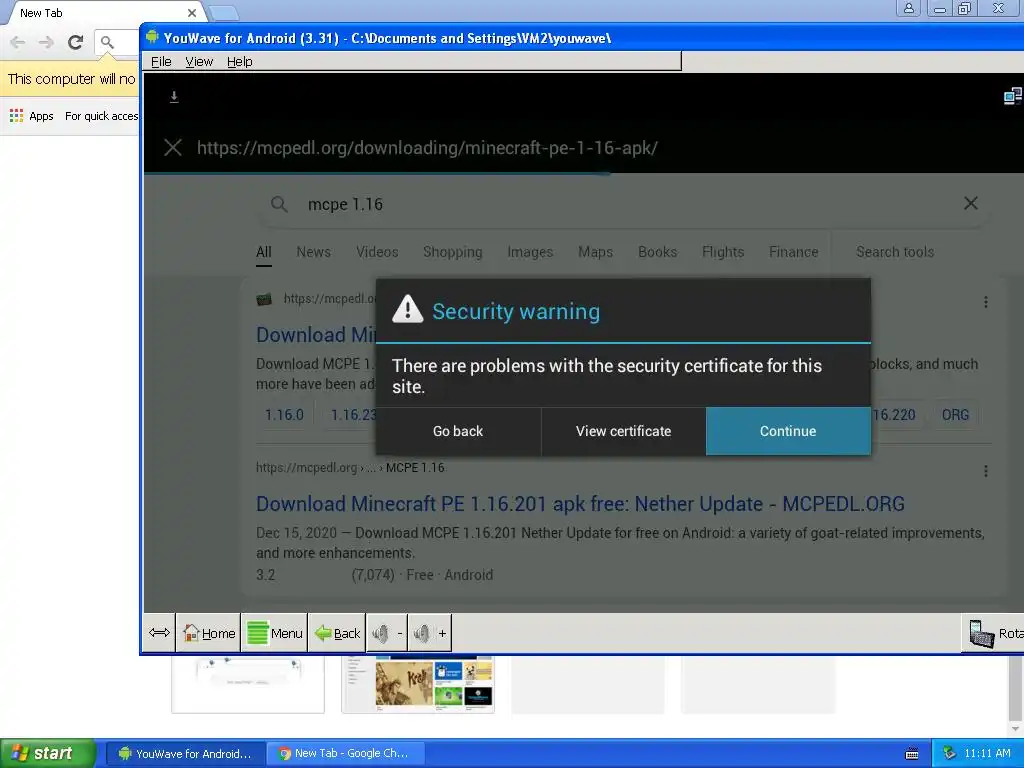Open the second most-visited thumbnail with colorful images

point(418,684)
